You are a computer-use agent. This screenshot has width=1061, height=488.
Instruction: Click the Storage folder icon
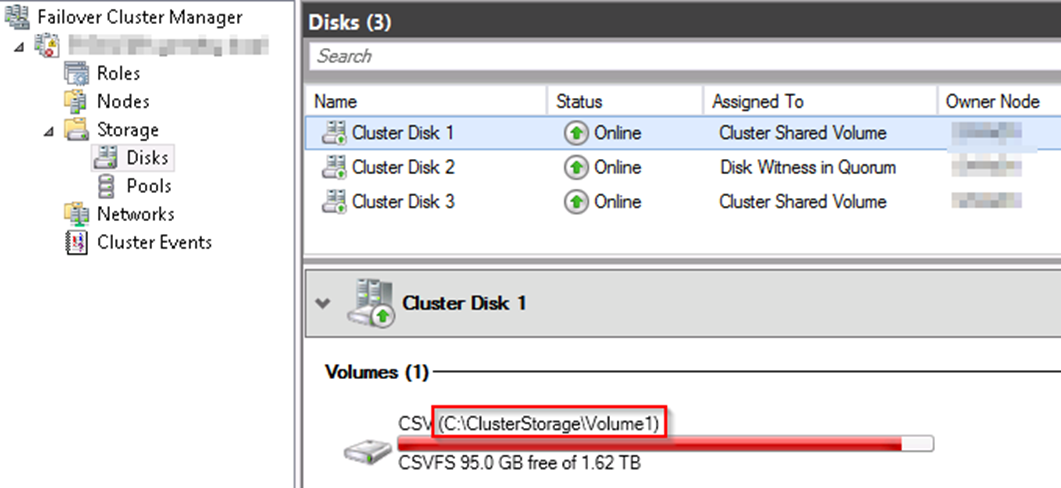(x=76, y=129)
